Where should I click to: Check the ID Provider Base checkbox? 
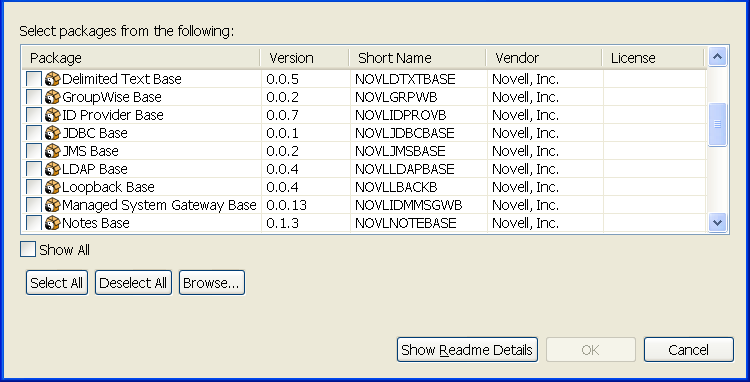[33, 115]
